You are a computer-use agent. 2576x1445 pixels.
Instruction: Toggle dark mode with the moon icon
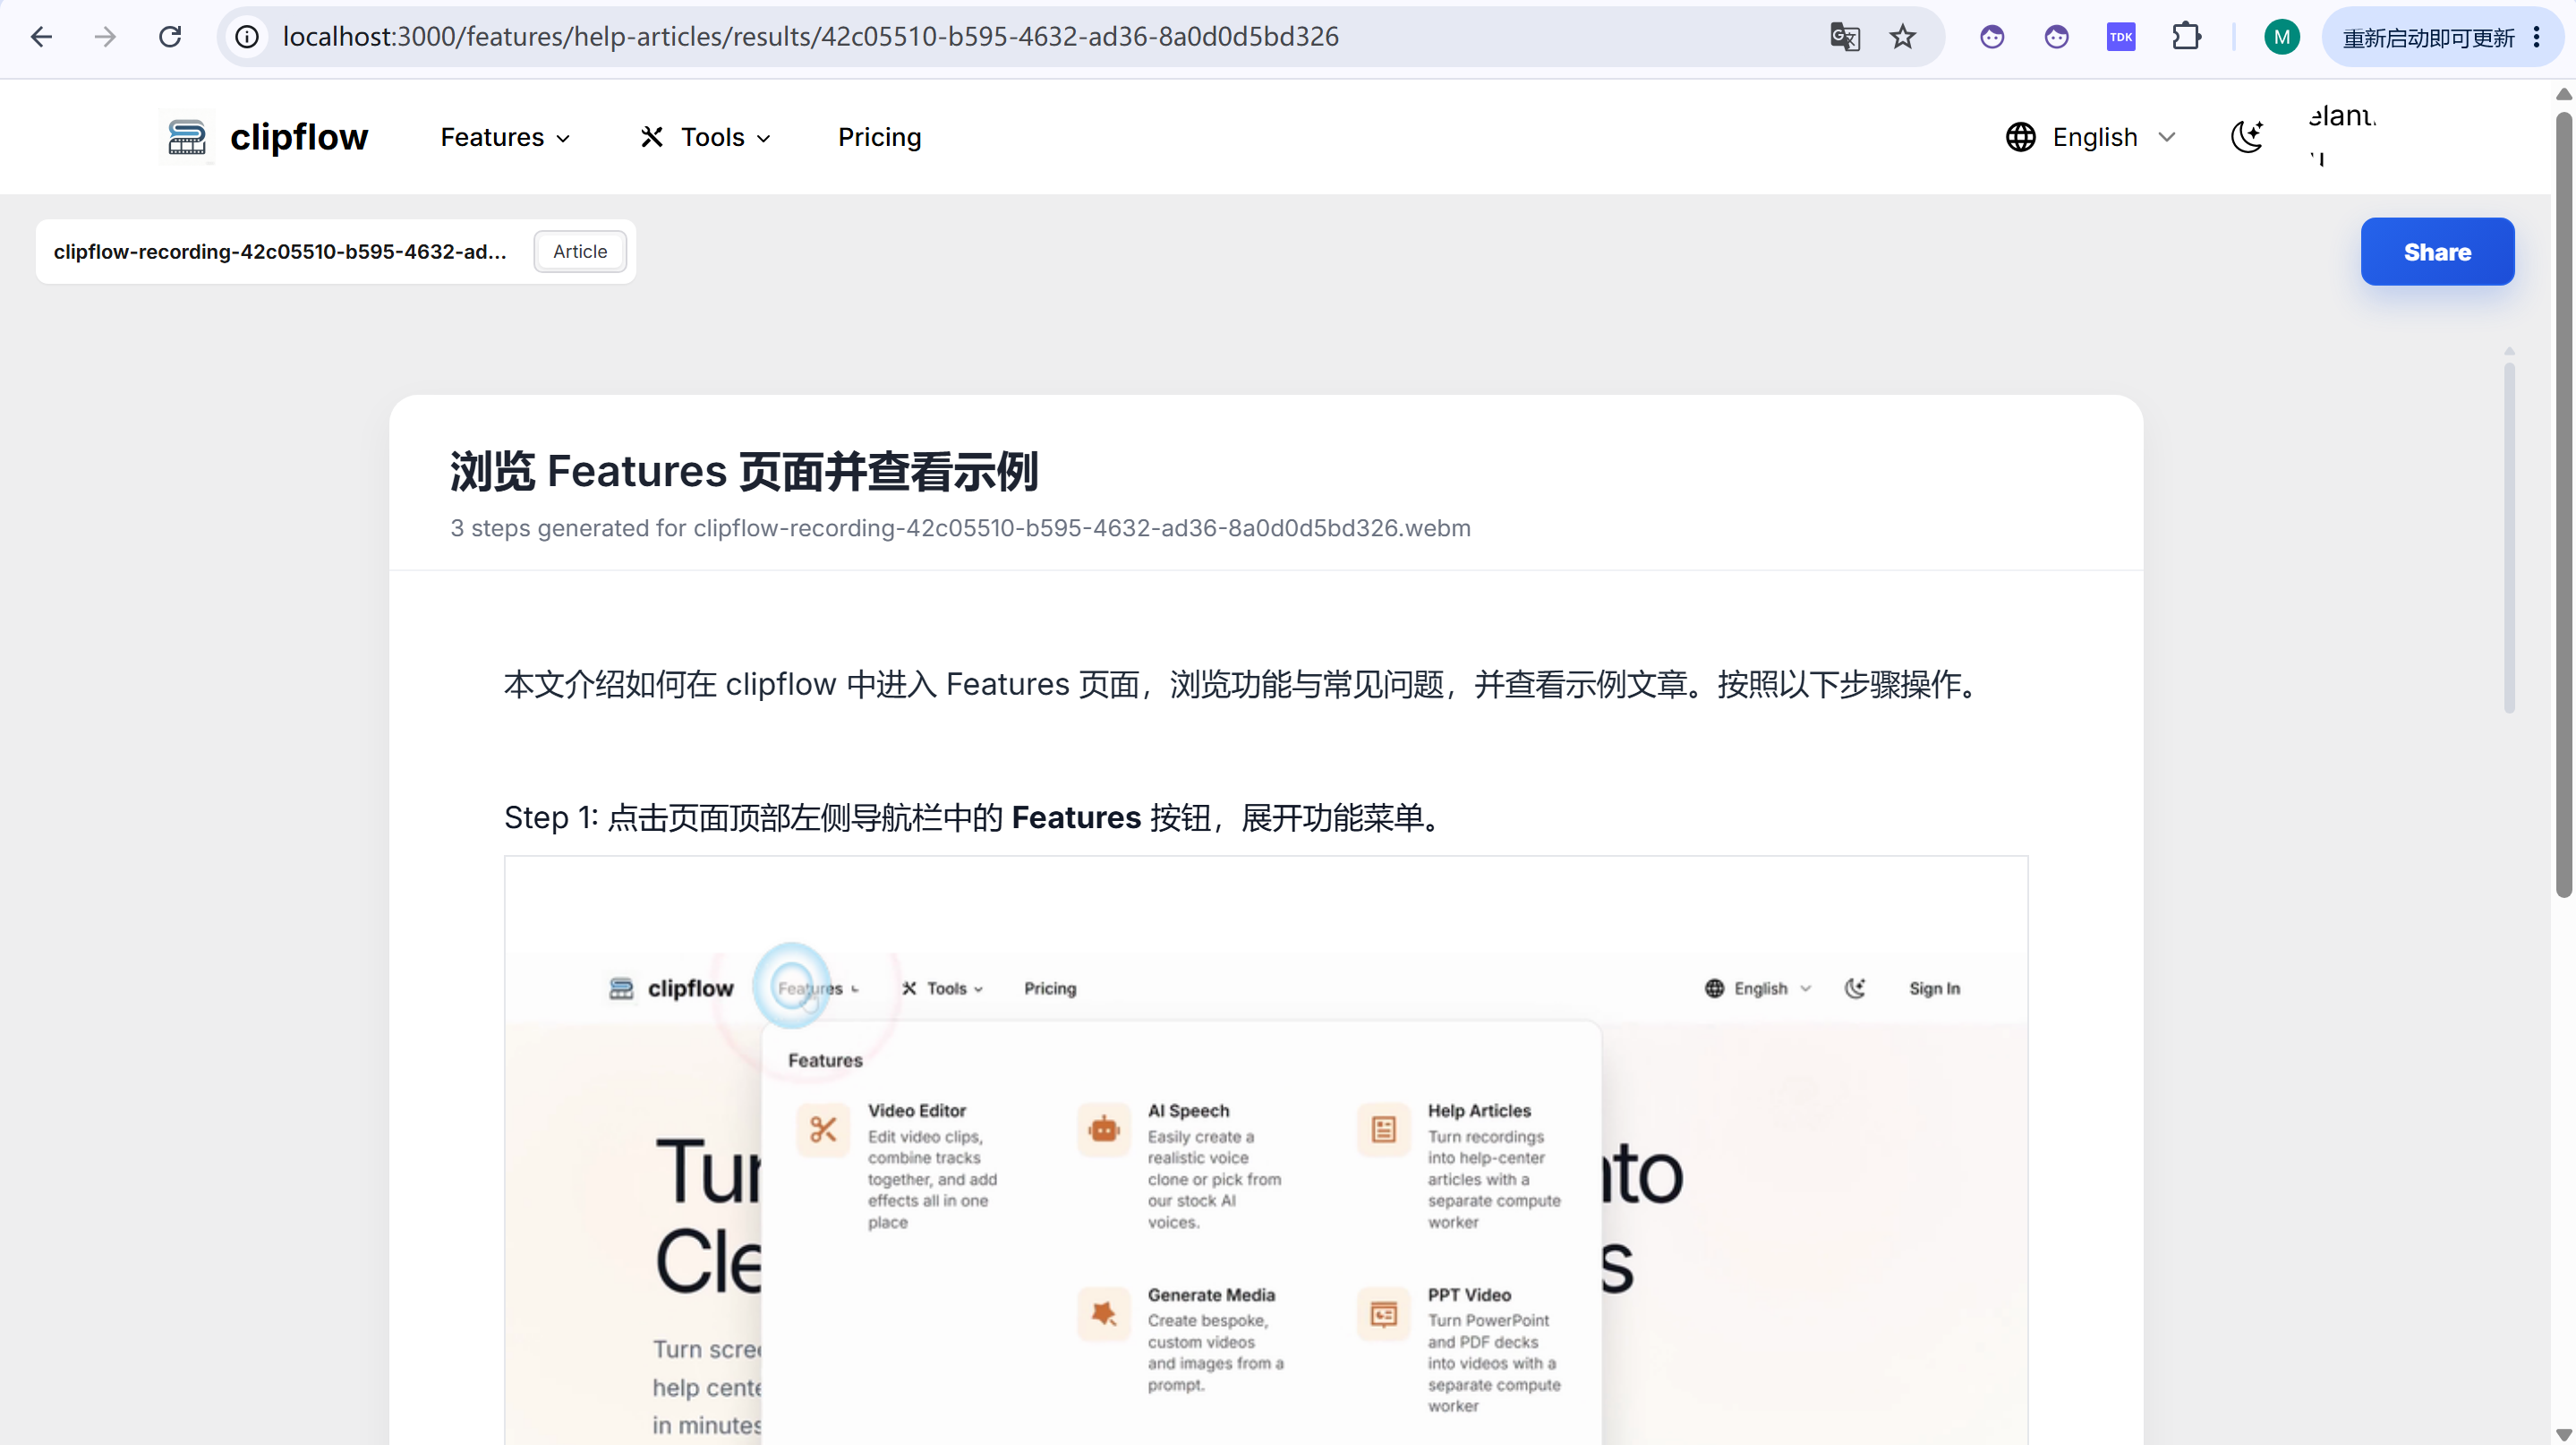point(2247,137)
